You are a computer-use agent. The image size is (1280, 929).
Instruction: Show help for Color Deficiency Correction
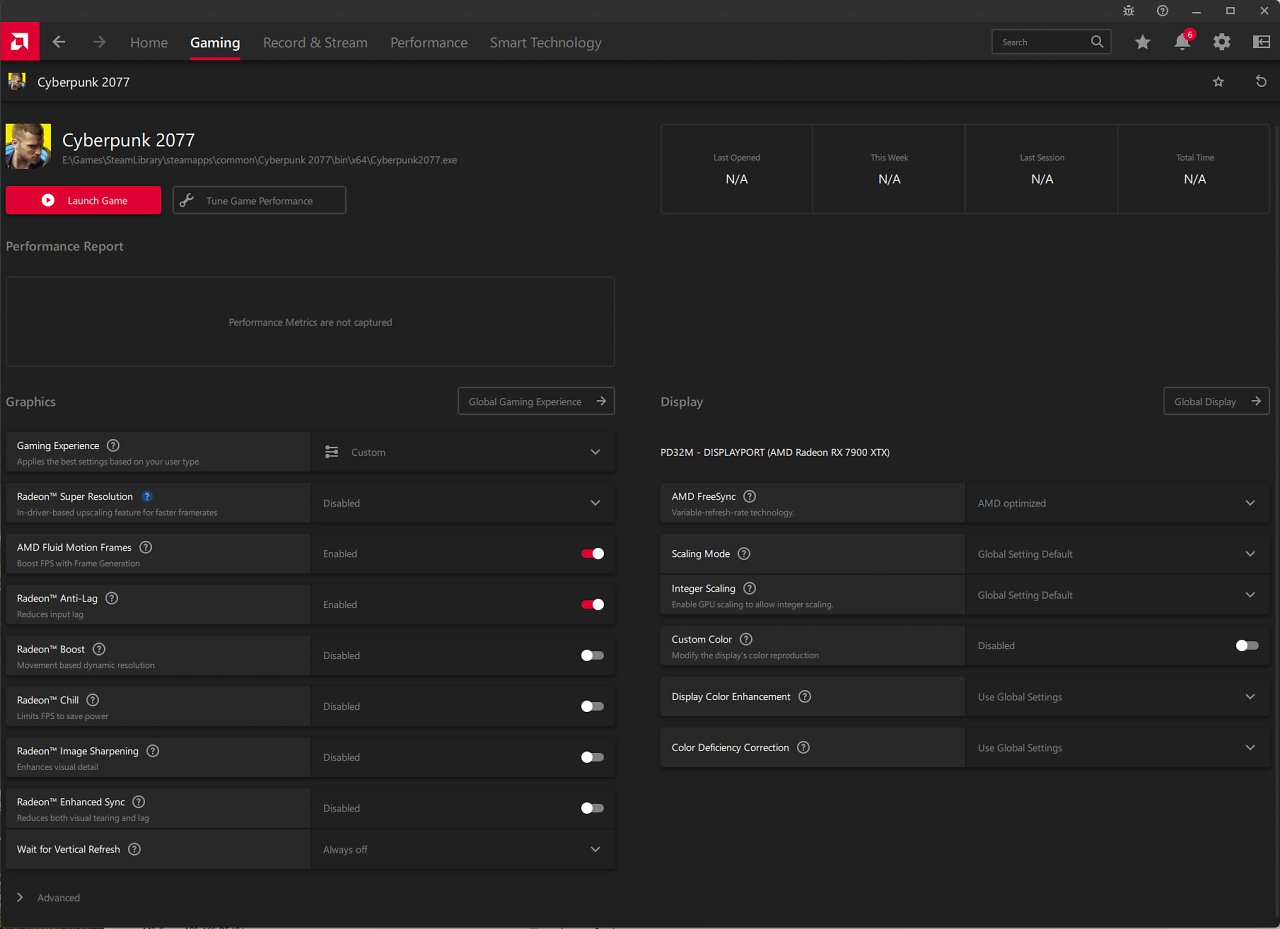(x=803, y=748)
